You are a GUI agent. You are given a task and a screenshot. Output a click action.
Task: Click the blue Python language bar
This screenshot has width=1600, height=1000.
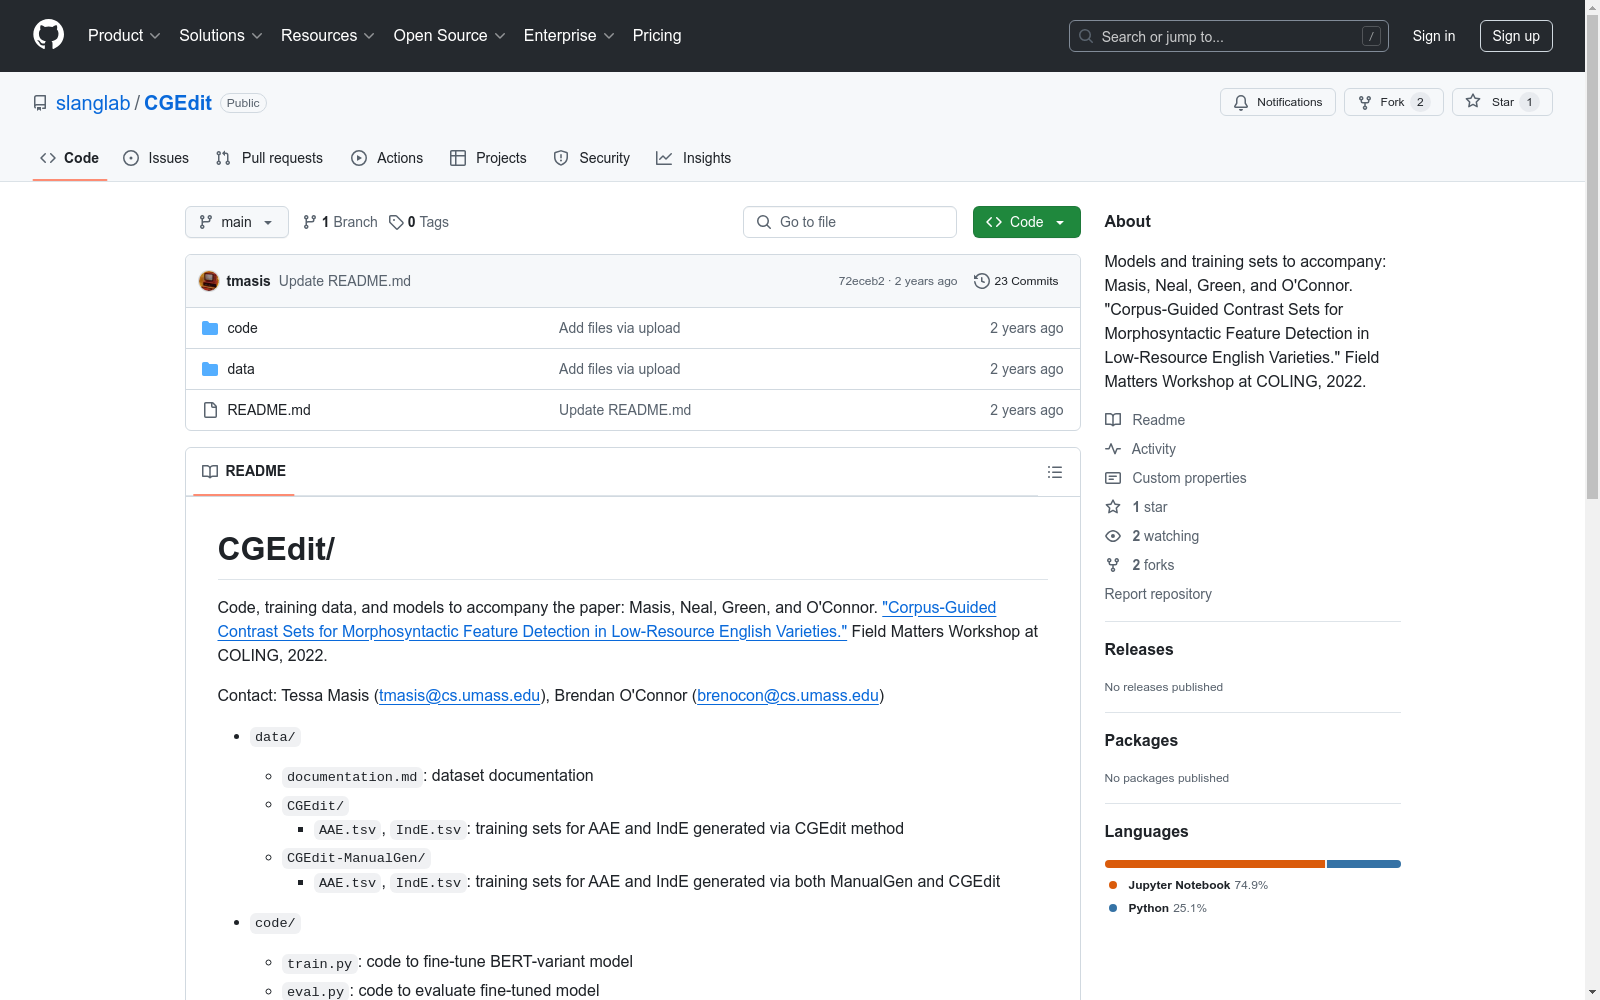click(x=1364, y=864)
